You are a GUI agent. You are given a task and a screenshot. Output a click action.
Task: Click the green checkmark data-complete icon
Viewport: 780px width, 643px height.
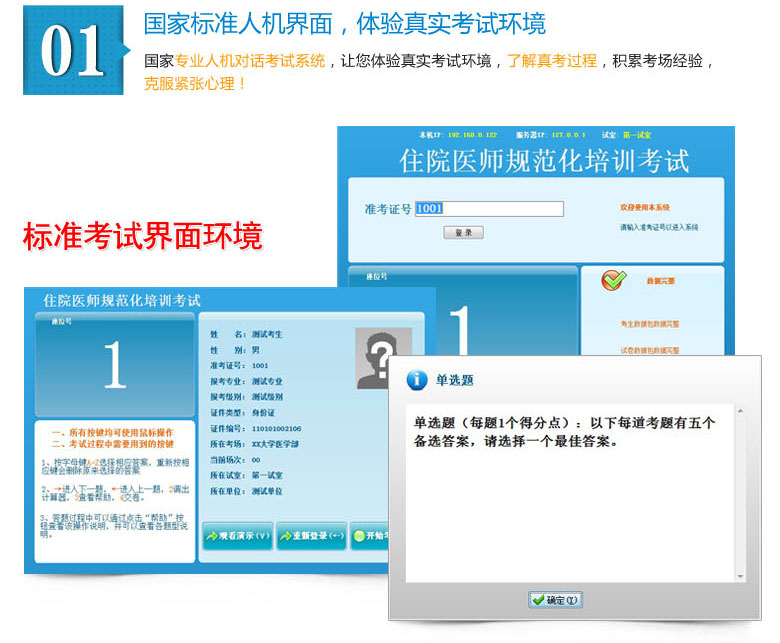coord(613,281)
